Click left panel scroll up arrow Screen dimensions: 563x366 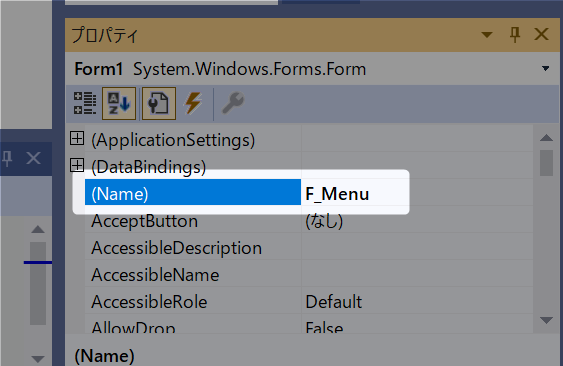point(38,229)
